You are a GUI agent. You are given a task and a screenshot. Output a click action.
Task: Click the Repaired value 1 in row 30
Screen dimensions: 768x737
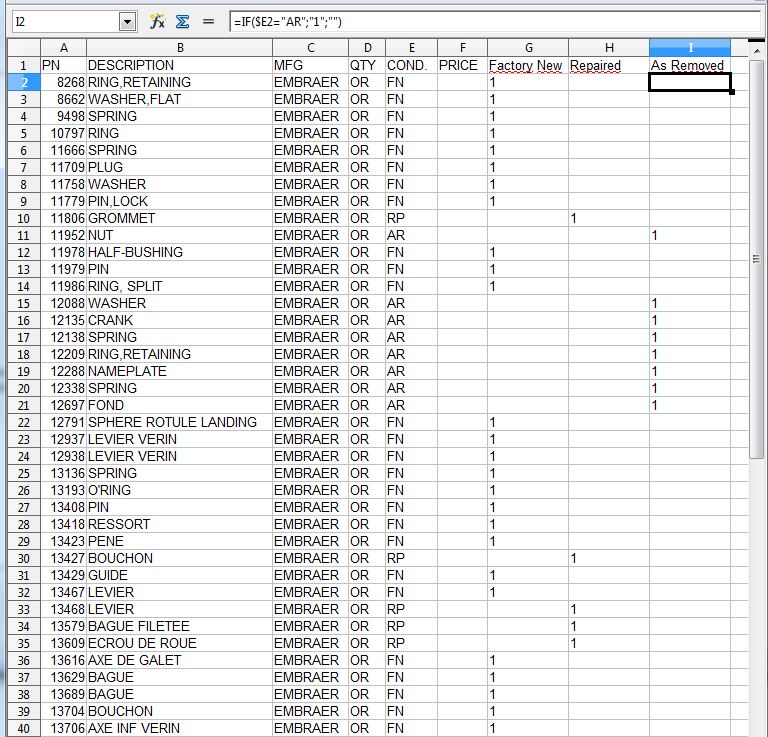point(609,558)
